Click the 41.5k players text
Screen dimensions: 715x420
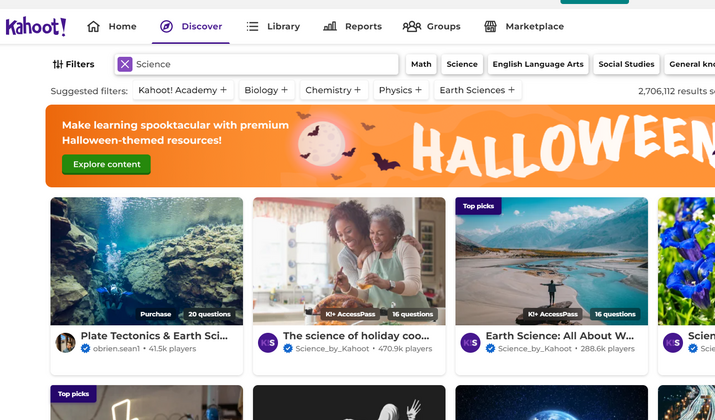pos(172,348)
